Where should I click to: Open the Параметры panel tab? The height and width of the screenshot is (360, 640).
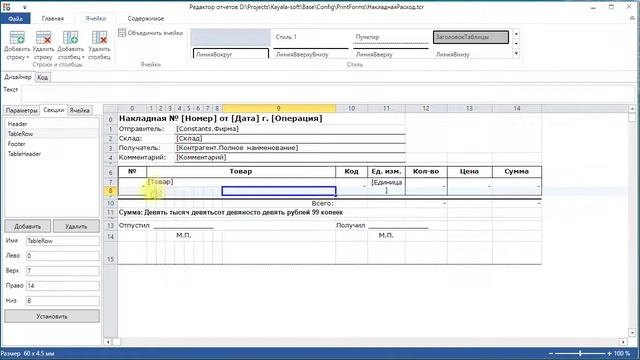[x=22, y=111]
